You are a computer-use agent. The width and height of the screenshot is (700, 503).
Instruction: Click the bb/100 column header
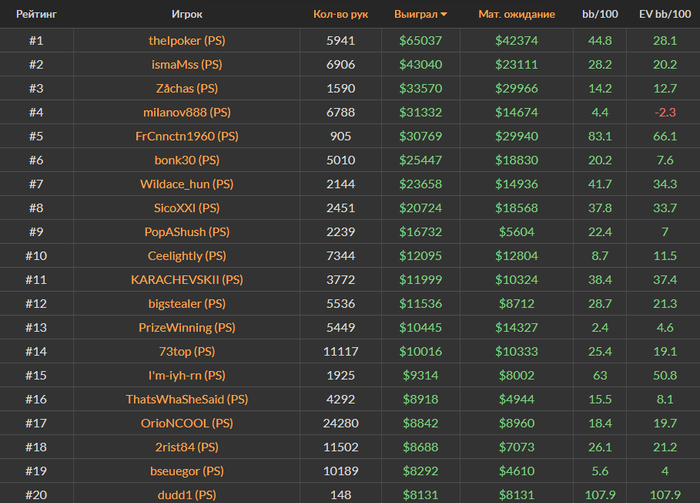click(600, 14)
